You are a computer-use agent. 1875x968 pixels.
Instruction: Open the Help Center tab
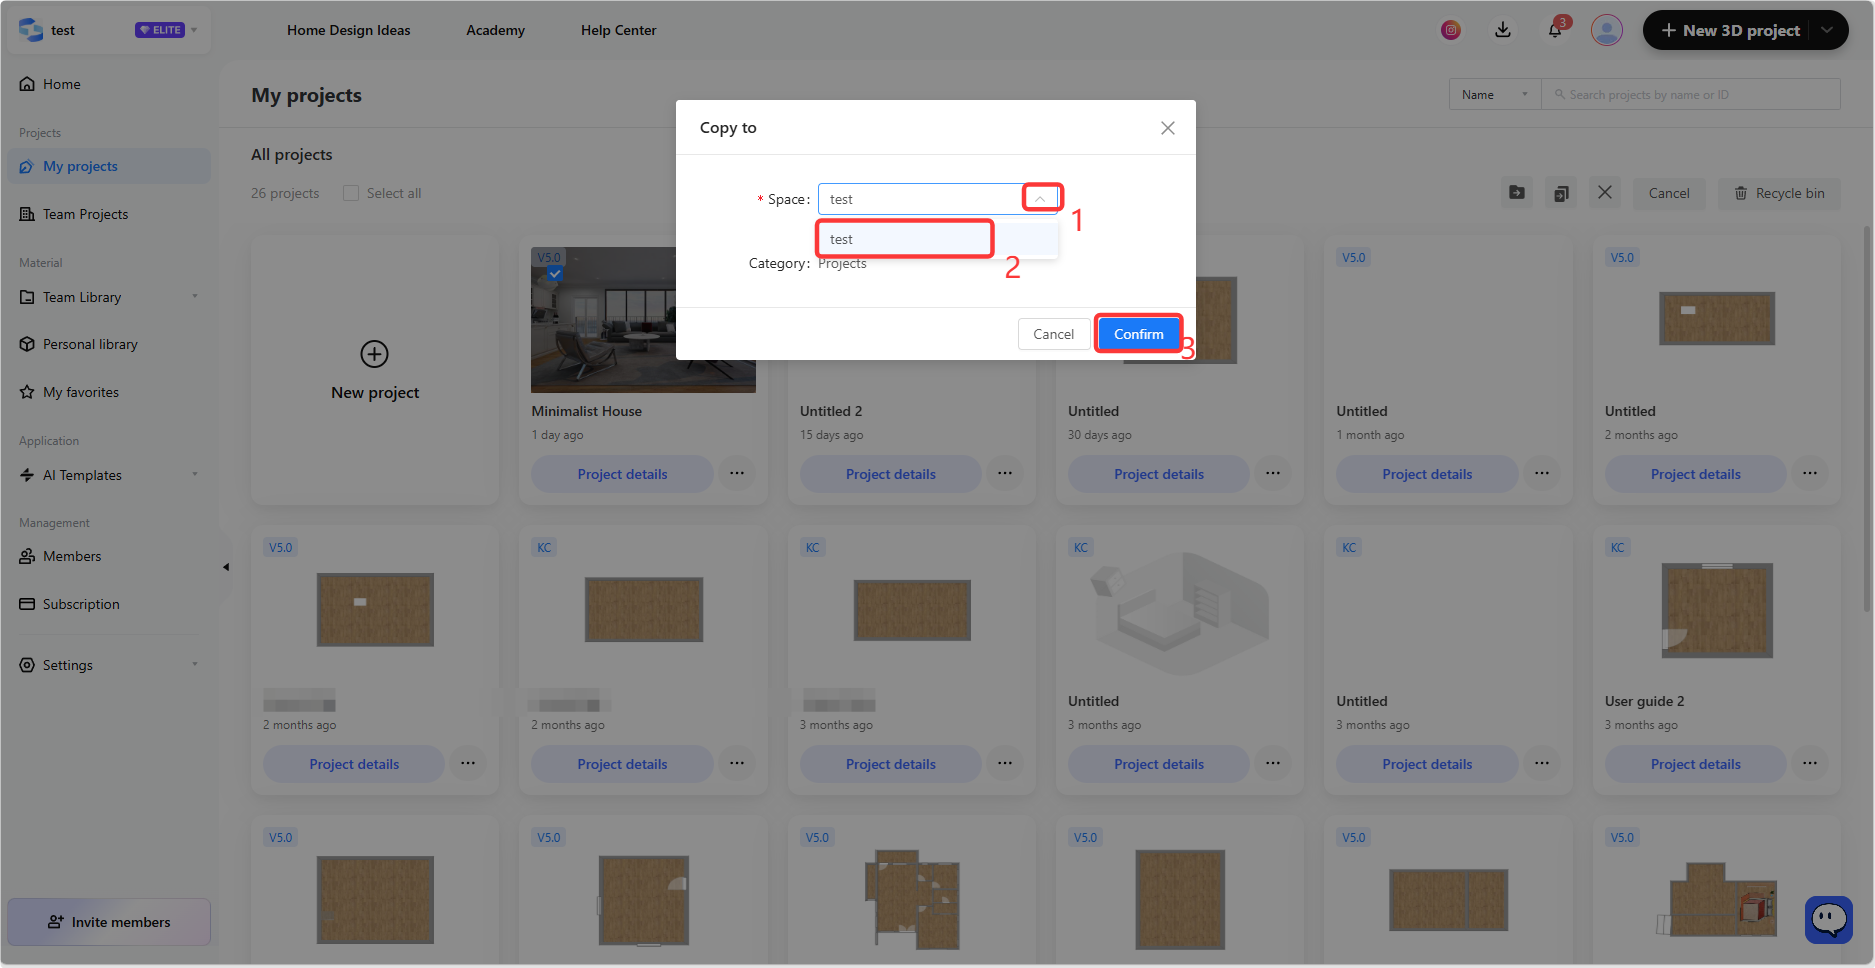(618, 30)
